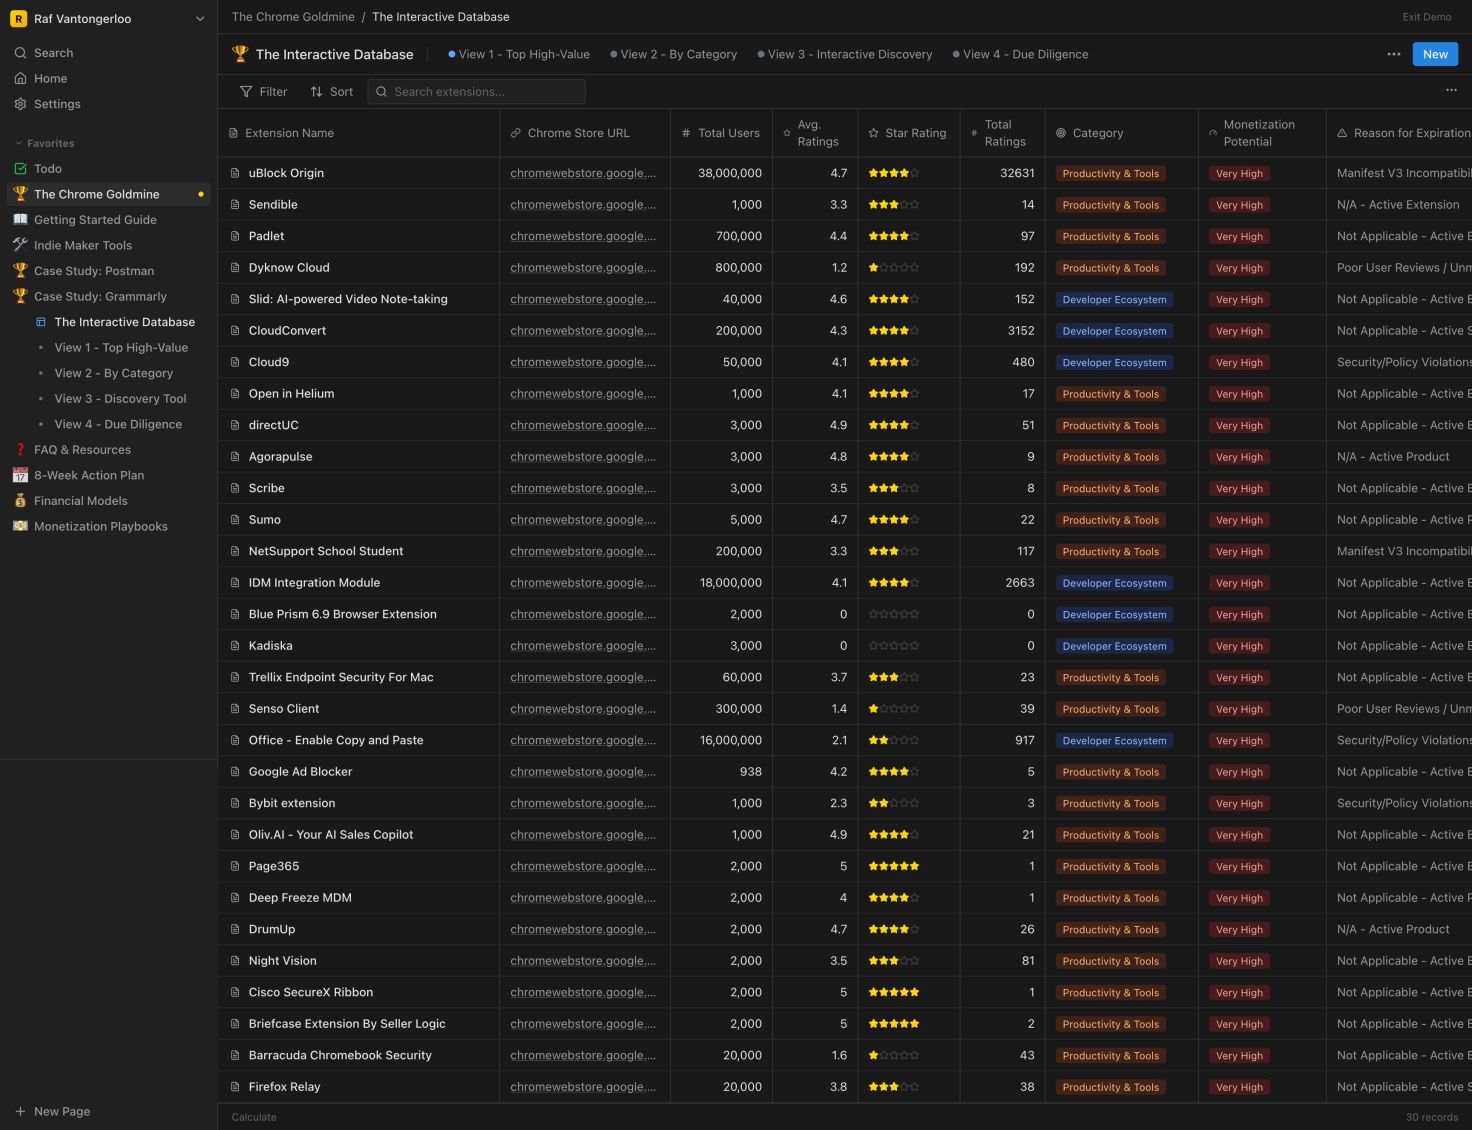This screenshot has height=1130, width=1472.
Task: Switch to View 4 - Due Diligence tab
Action: tap(1021, 54)
